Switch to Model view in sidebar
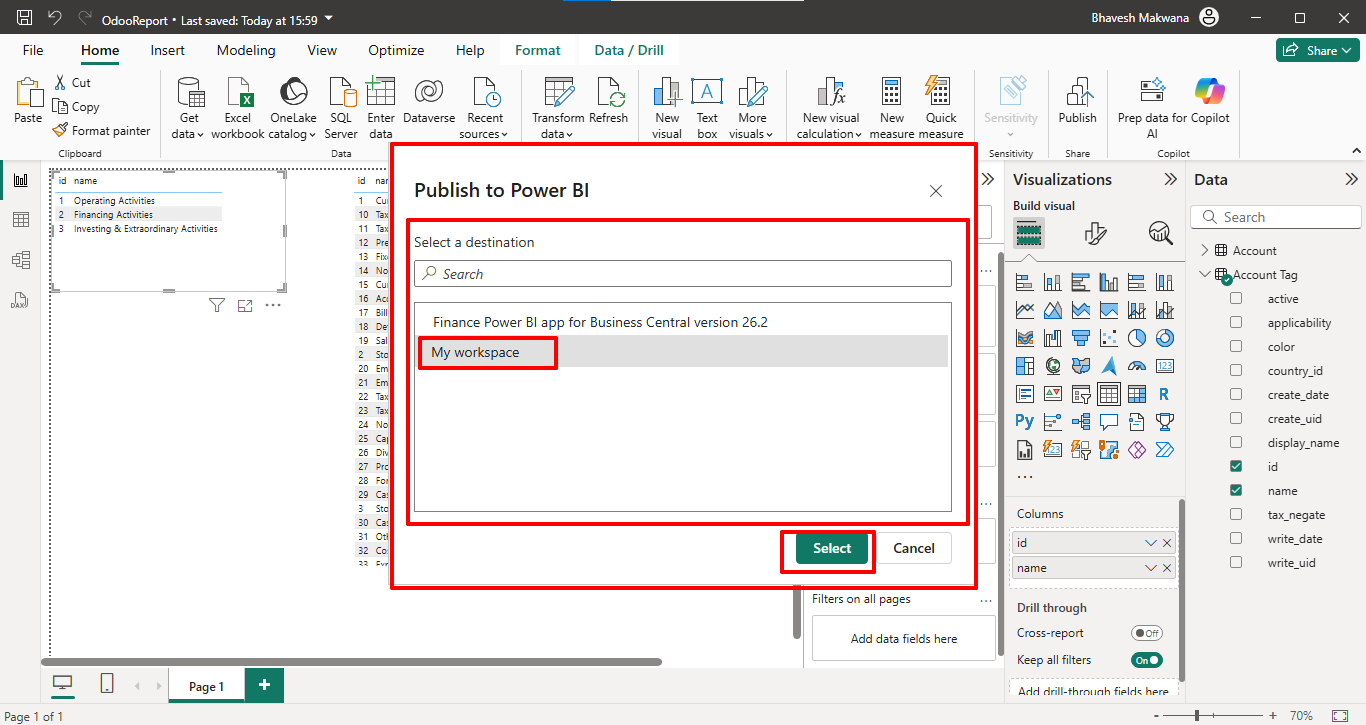 20,260
